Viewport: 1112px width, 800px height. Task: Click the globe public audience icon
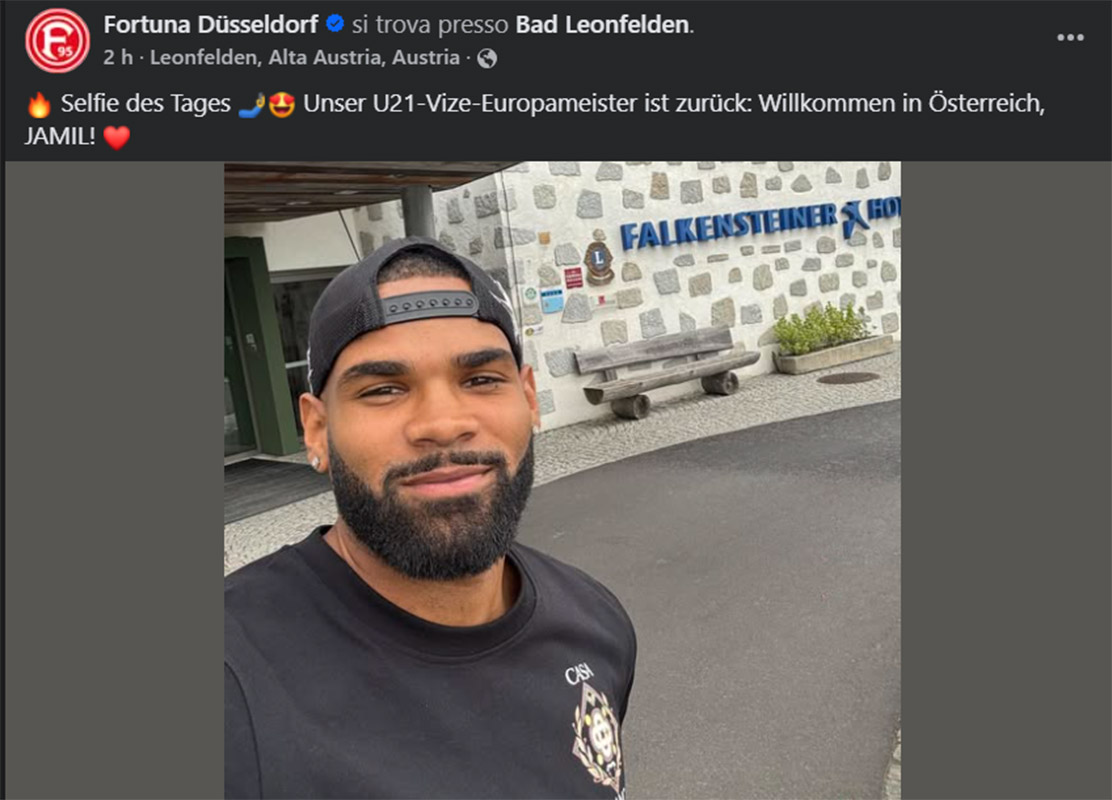point(486,58)
